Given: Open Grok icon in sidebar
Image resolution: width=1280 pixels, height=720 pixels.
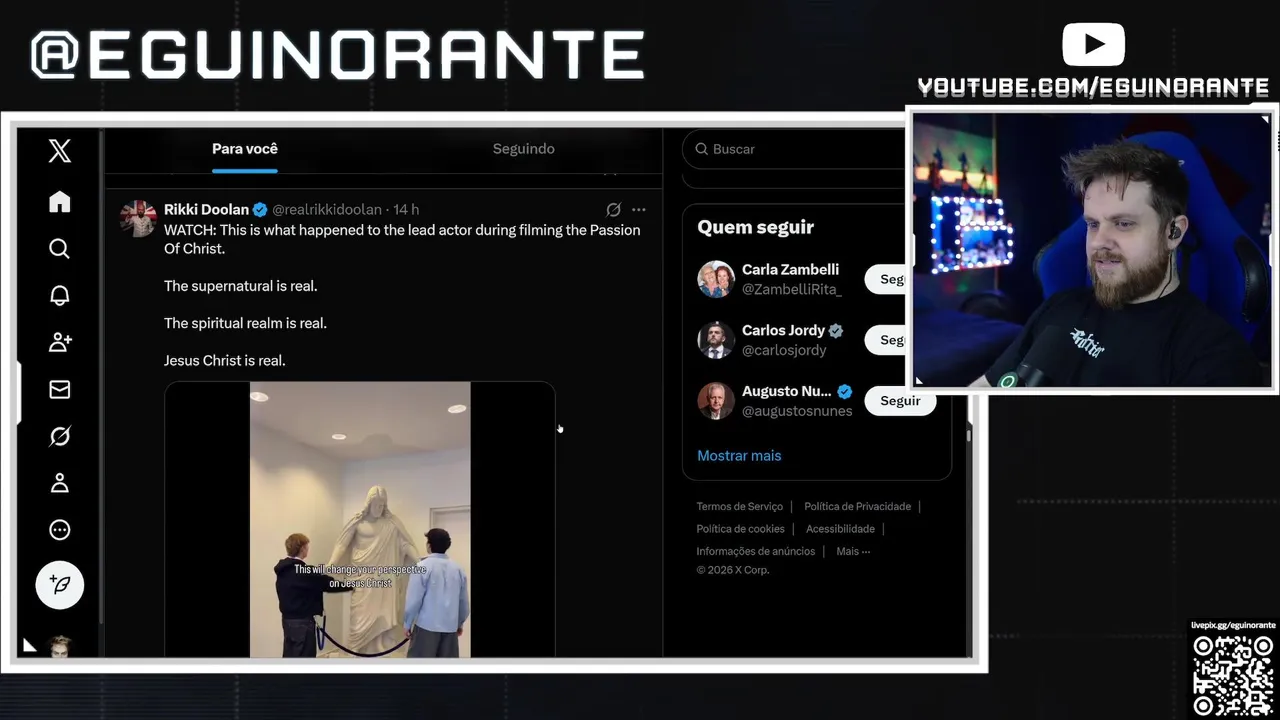Looking at the screenshot, I should tap(60, 436).
